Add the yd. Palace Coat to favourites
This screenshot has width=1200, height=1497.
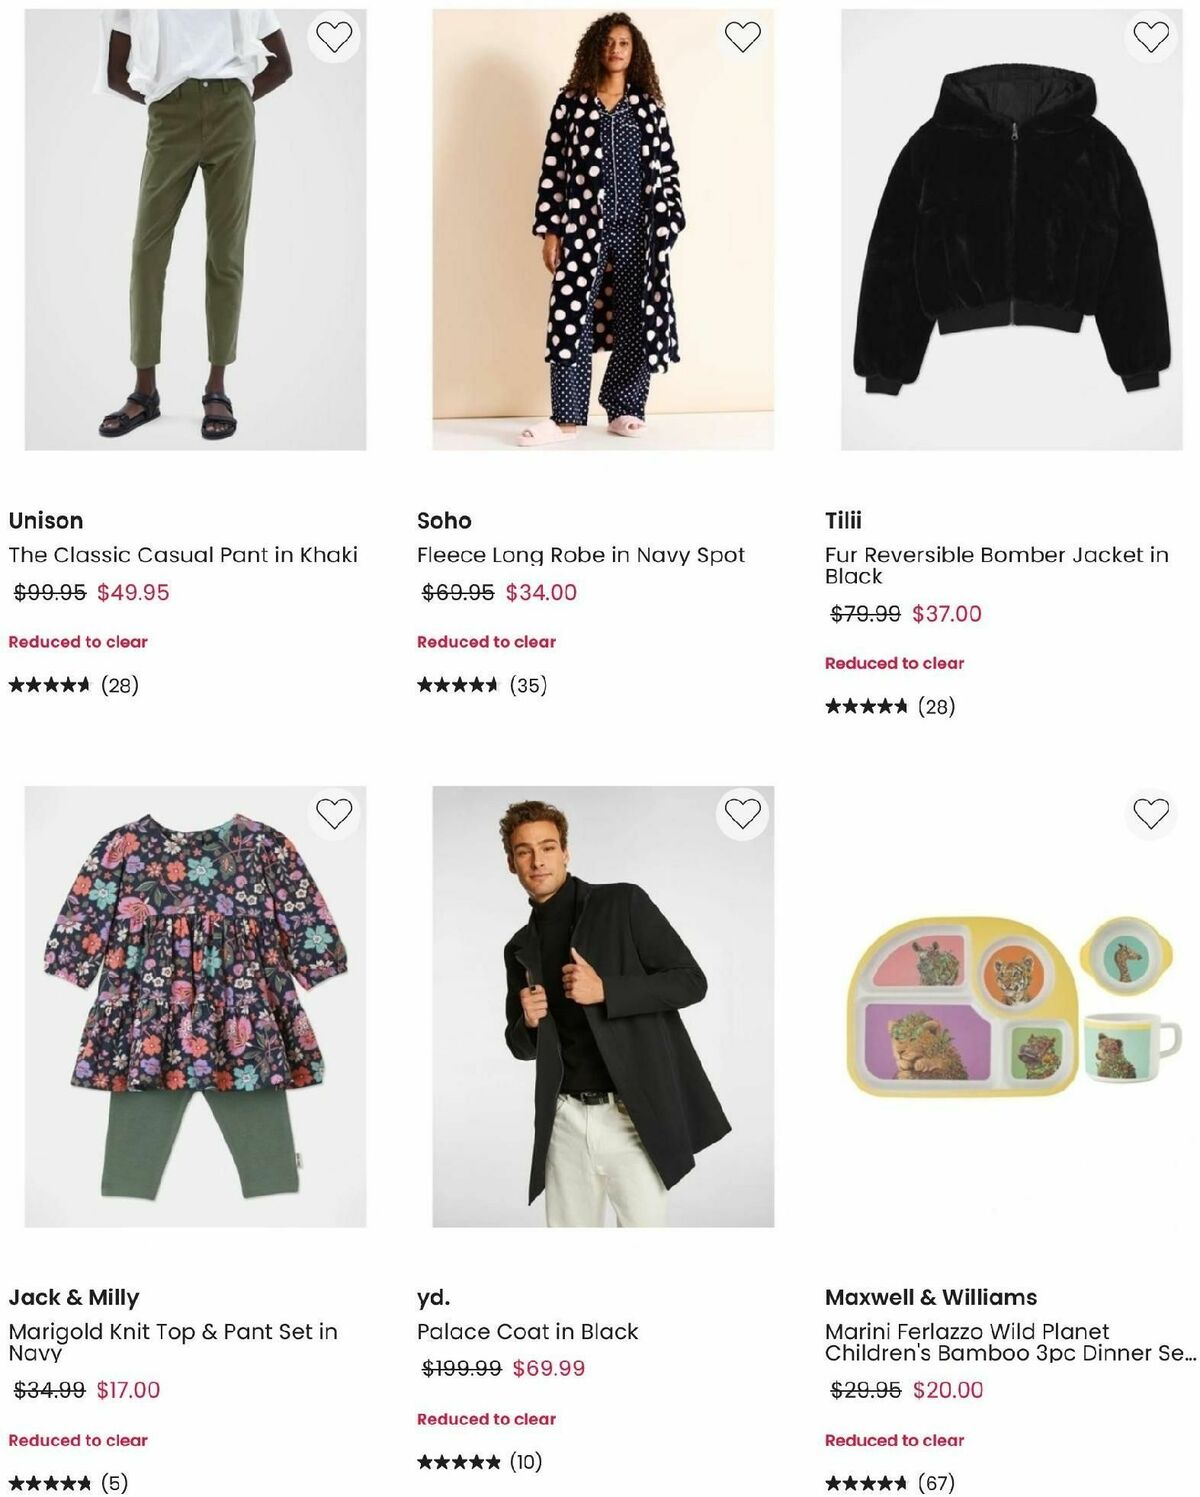click(743, 814)
